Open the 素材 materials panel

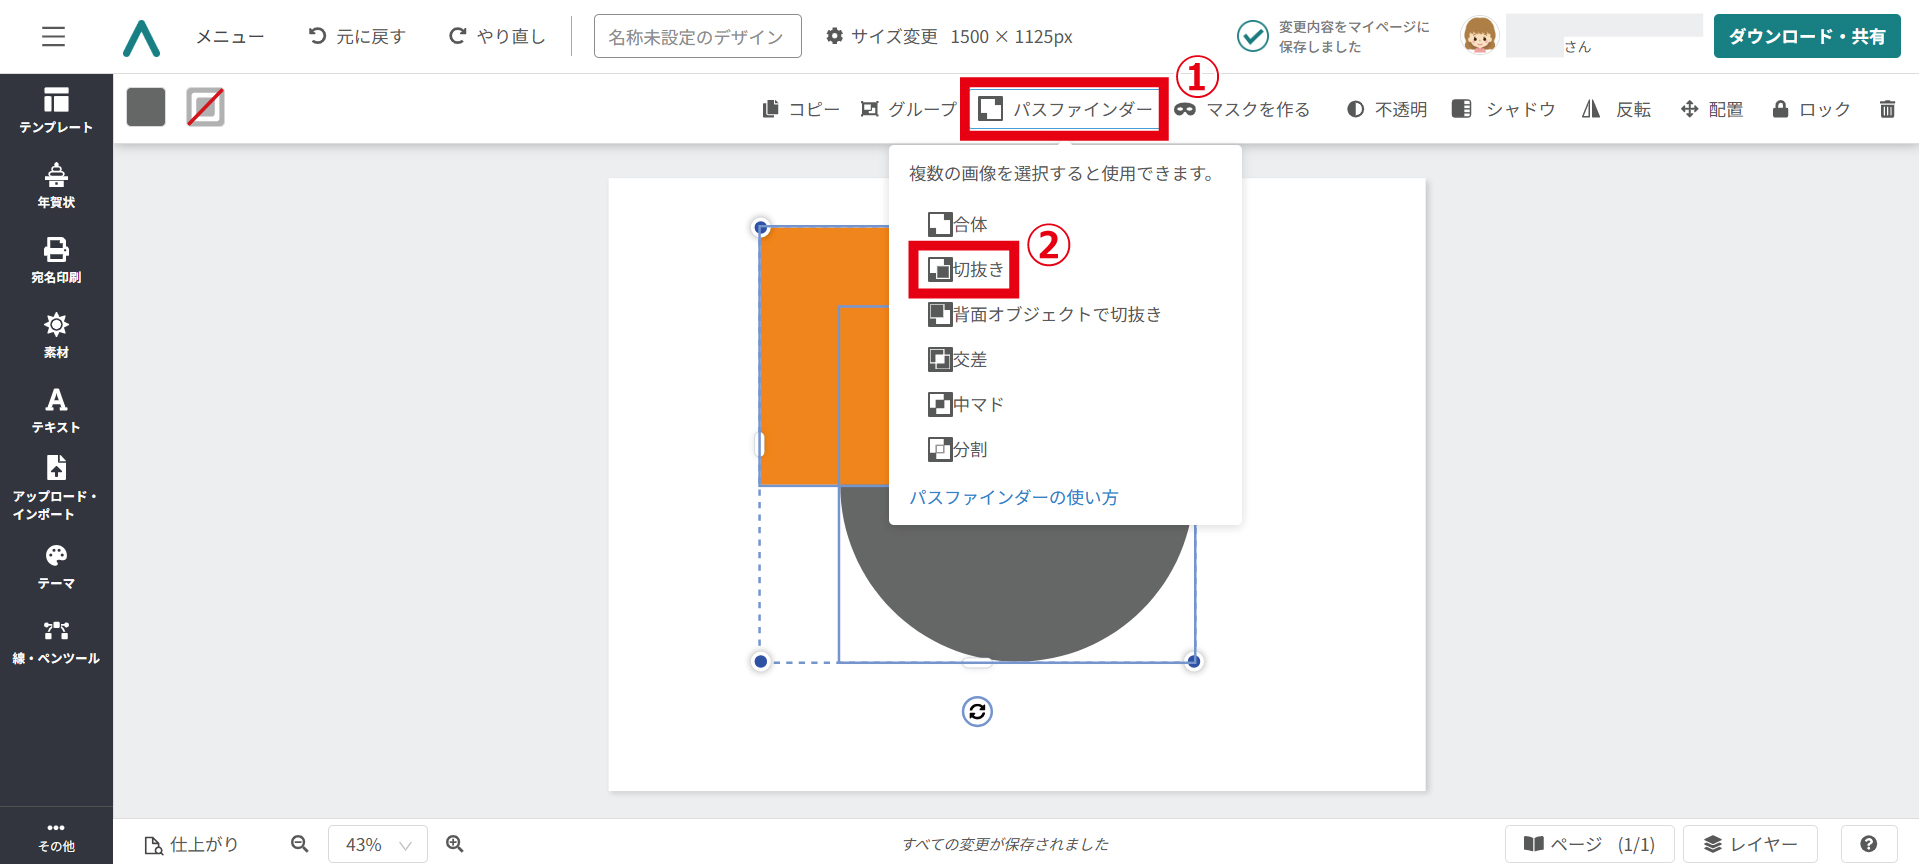56,335
